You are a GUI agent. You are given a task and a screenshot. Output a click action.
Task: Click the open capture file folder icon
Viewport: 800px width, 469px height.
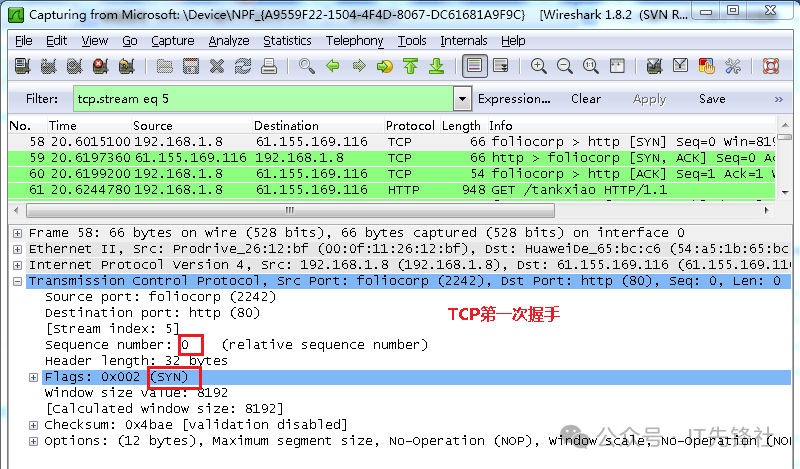point(165,66)
